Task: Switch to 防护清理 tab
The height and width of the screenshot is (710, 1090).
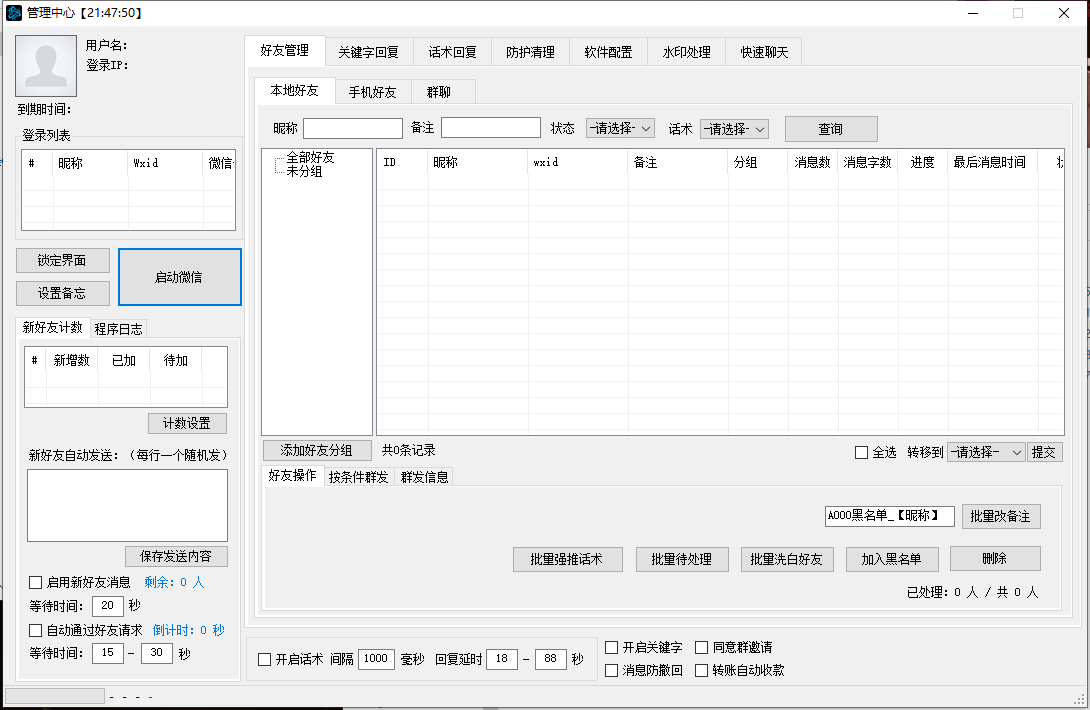Action: pyautogui.click(x=530, y=52)
